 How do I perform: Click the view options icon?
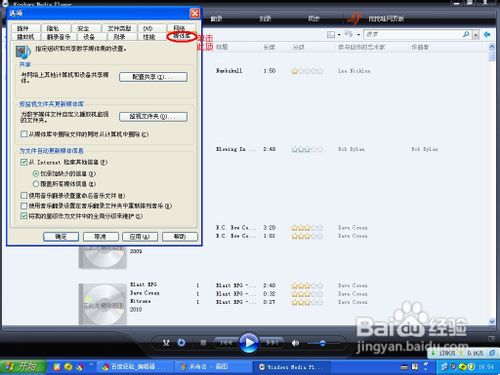(349, 34)
